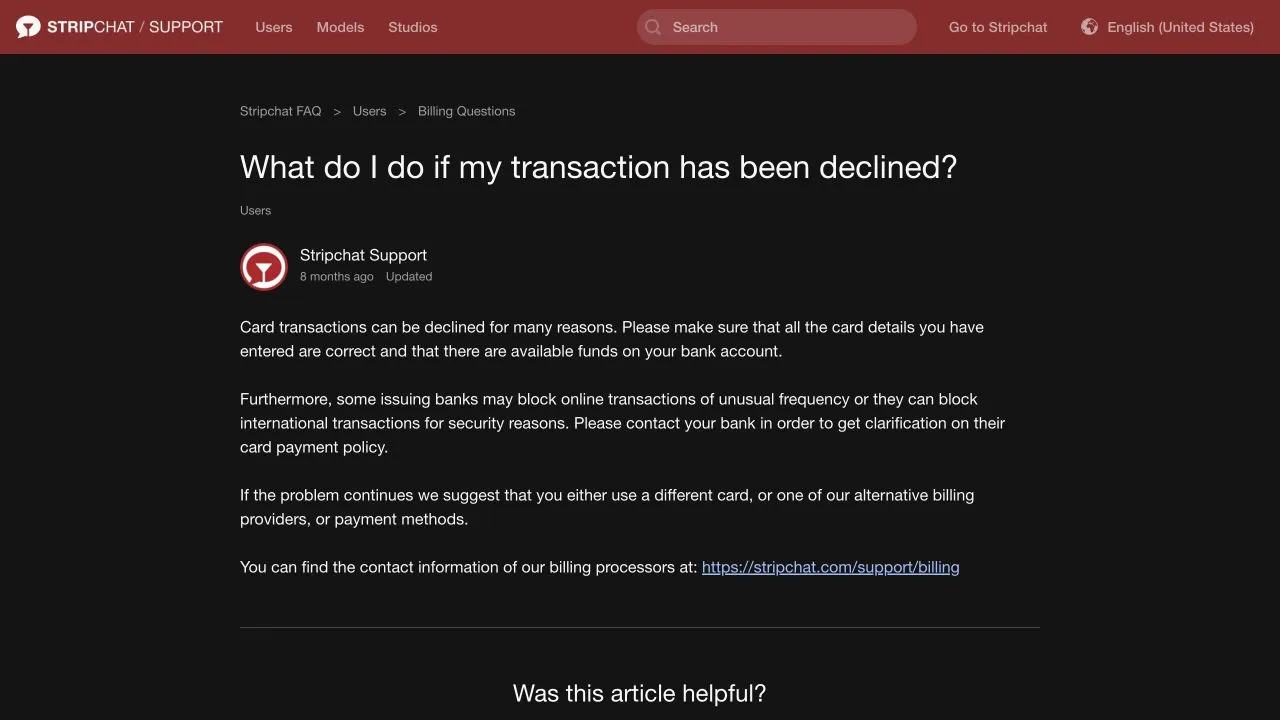Screen dimensions: 1280x720
Task: Open the stripchat.com/support/billing link
Action: tap(831, 567)
